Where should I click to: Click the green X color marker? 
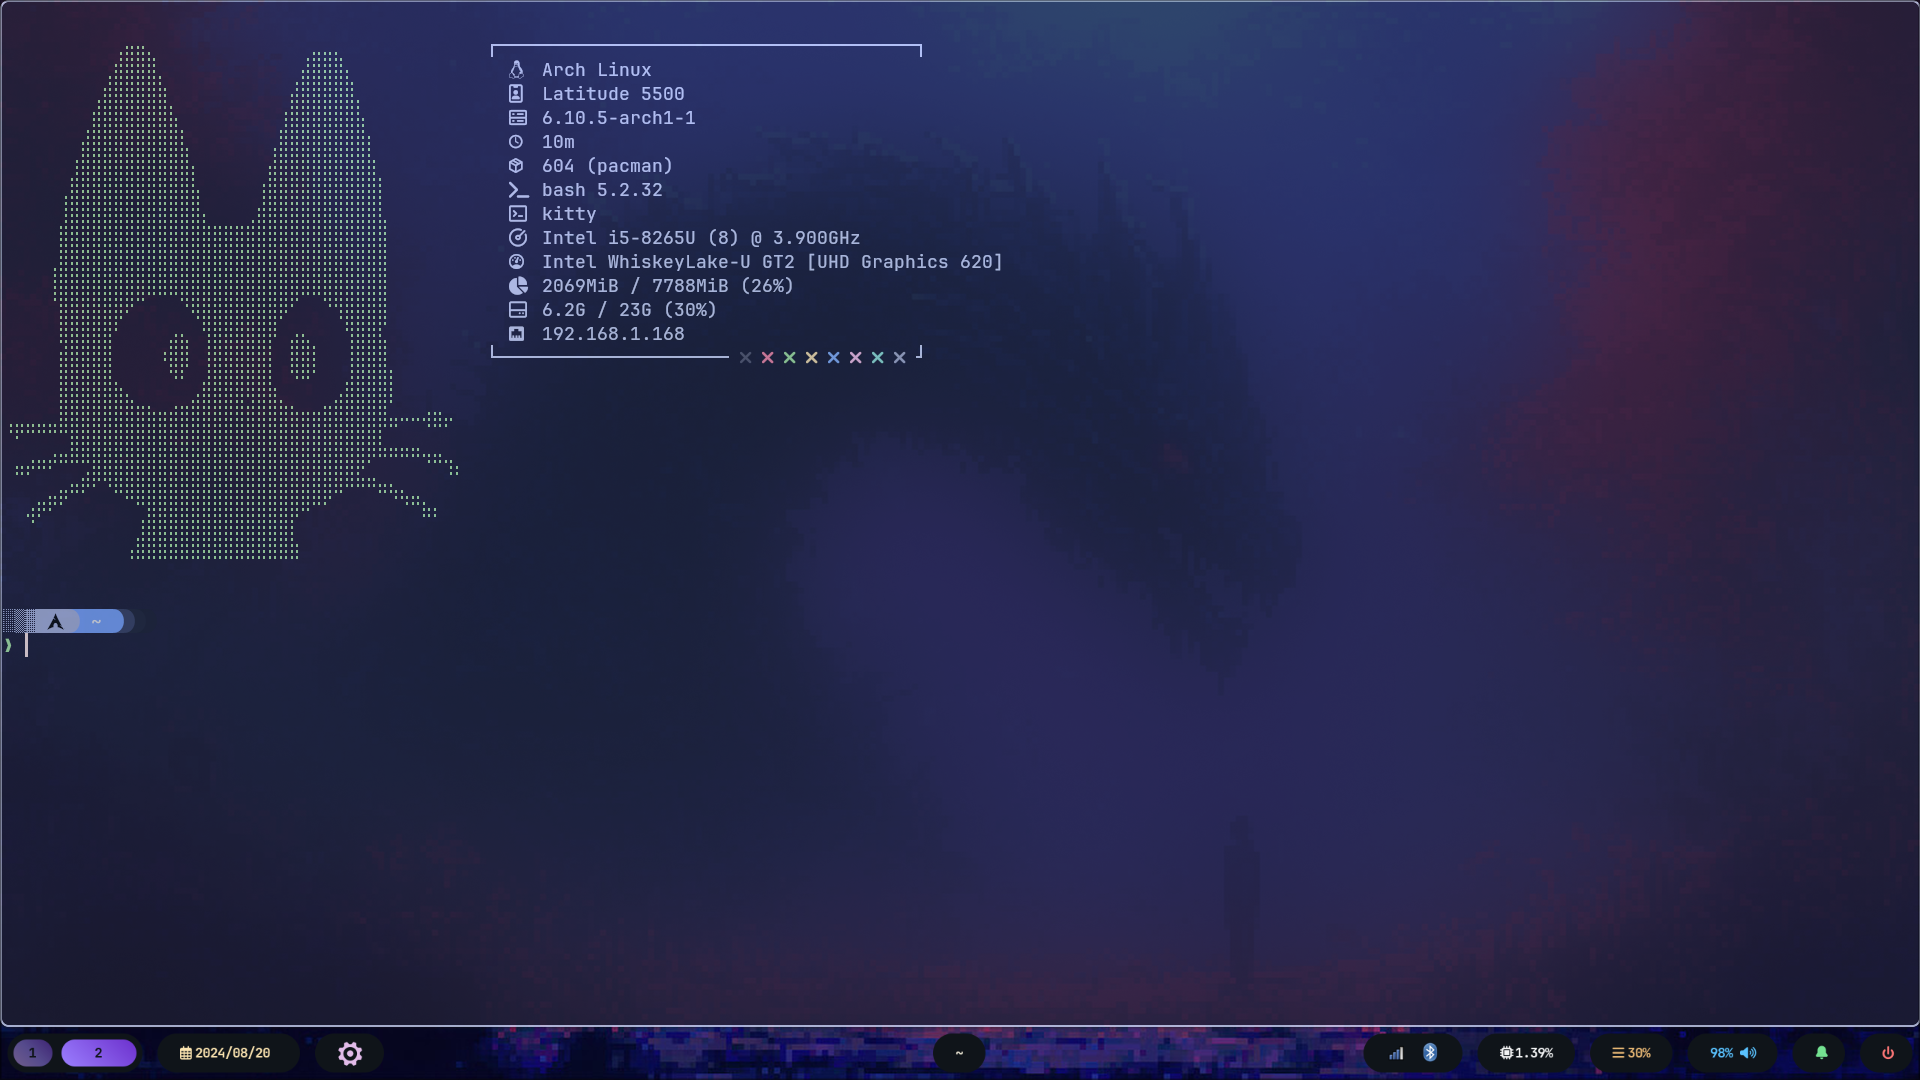click(789, 358)
